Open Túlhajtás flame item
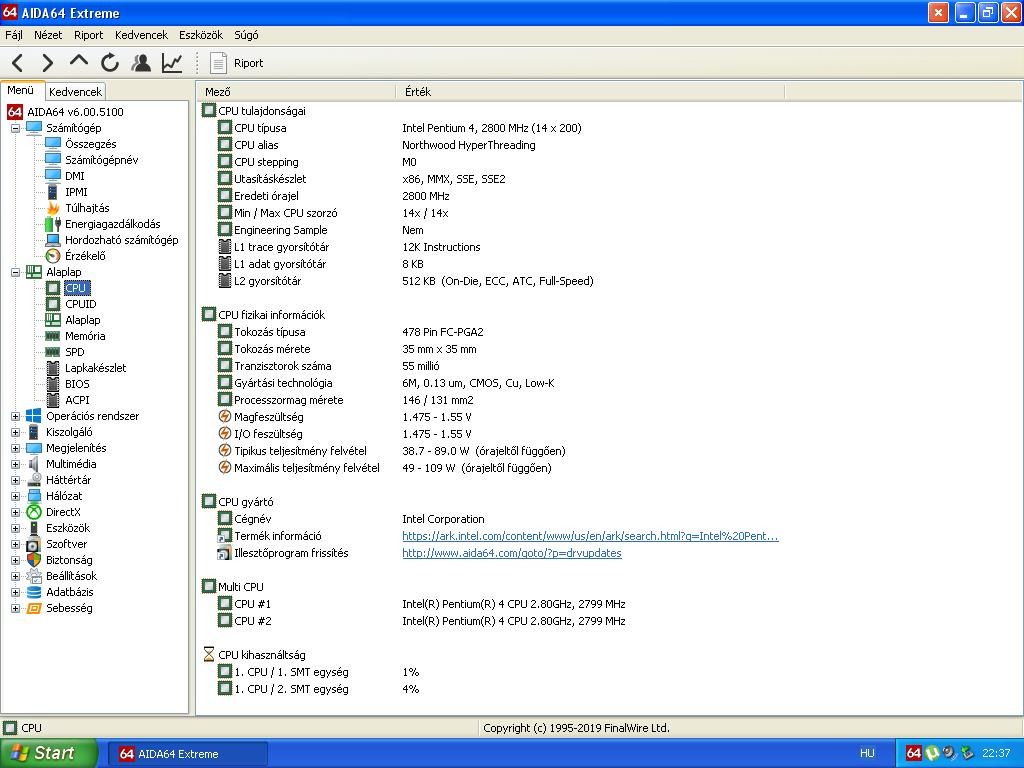 [87, 208]
